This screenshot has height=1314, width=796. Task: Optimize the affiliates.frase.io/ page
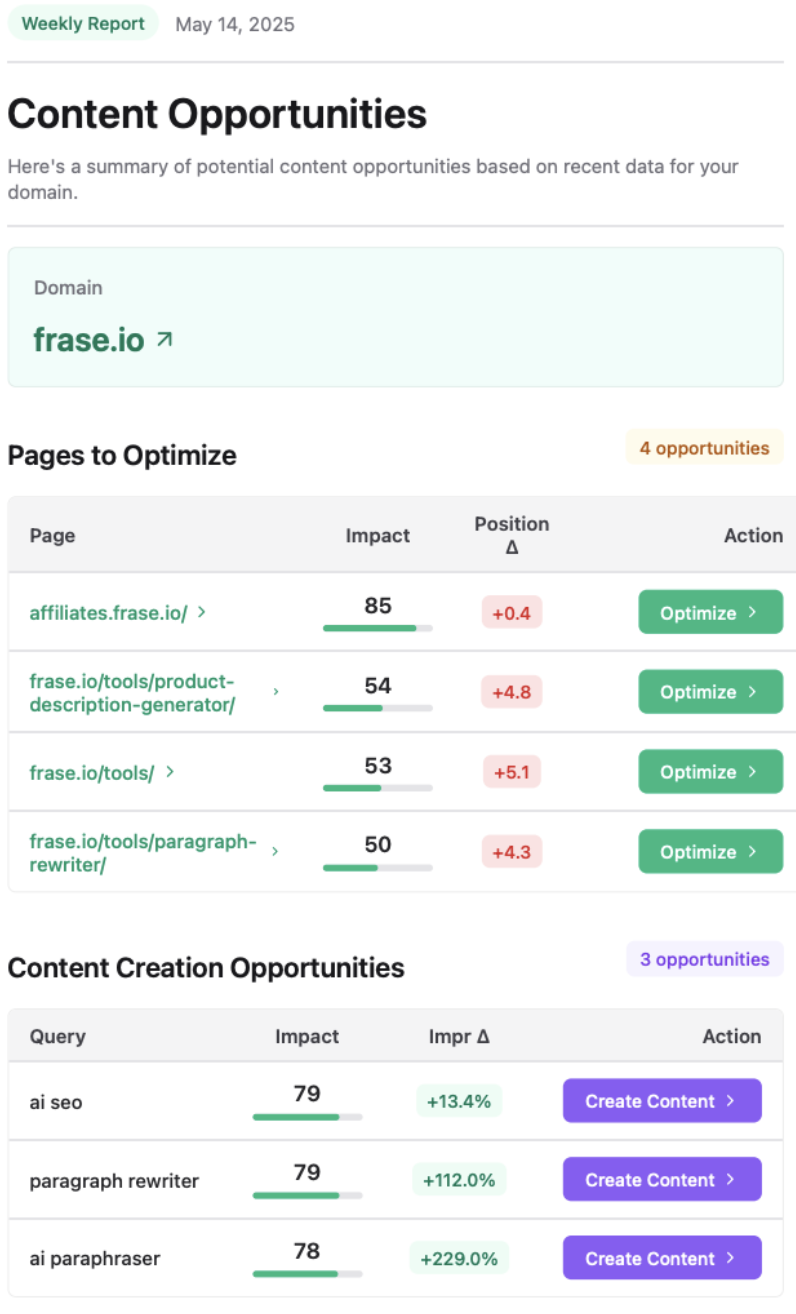point(710,612)
